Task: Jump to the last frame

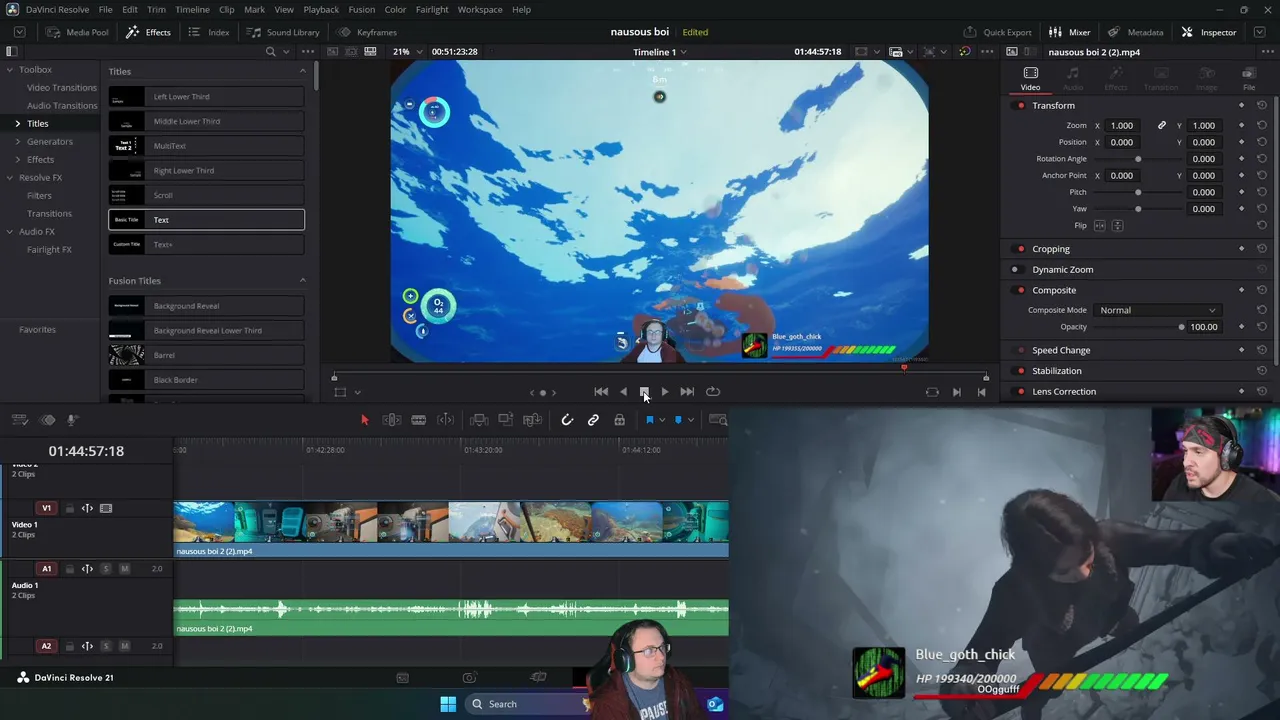Action: click(687, 392)
